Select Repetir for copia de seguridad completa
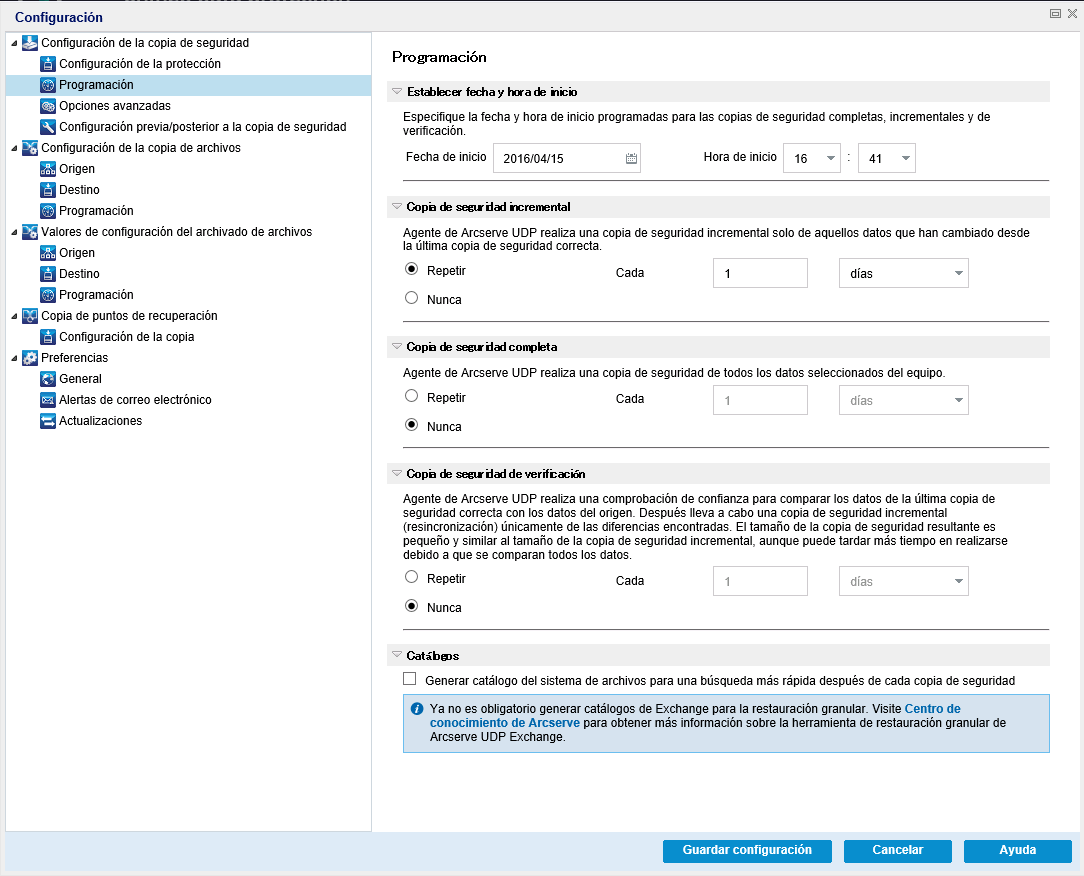Screen dimensions: 1084x876 pyautogui.click(x=411, y=396)
